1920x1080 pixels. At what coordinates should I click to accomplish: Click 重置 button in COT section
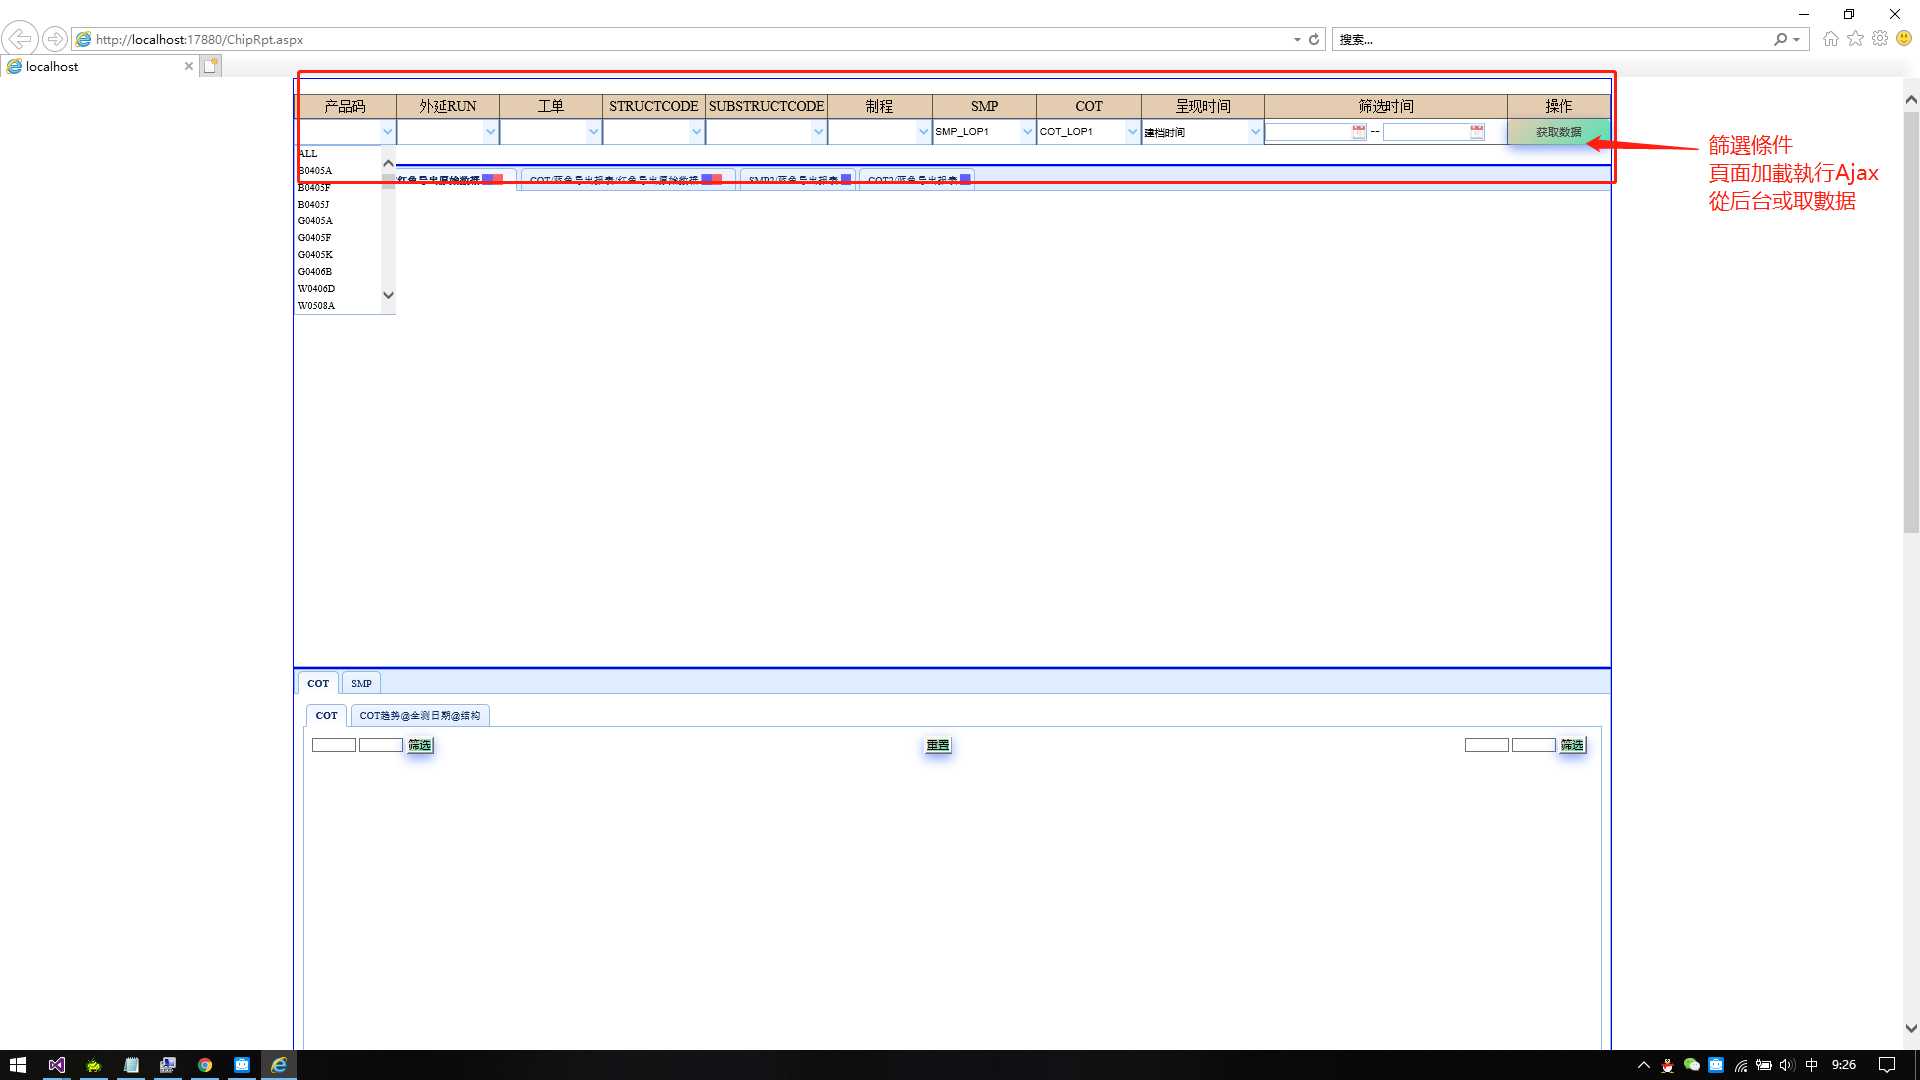(x=936, y=745)
